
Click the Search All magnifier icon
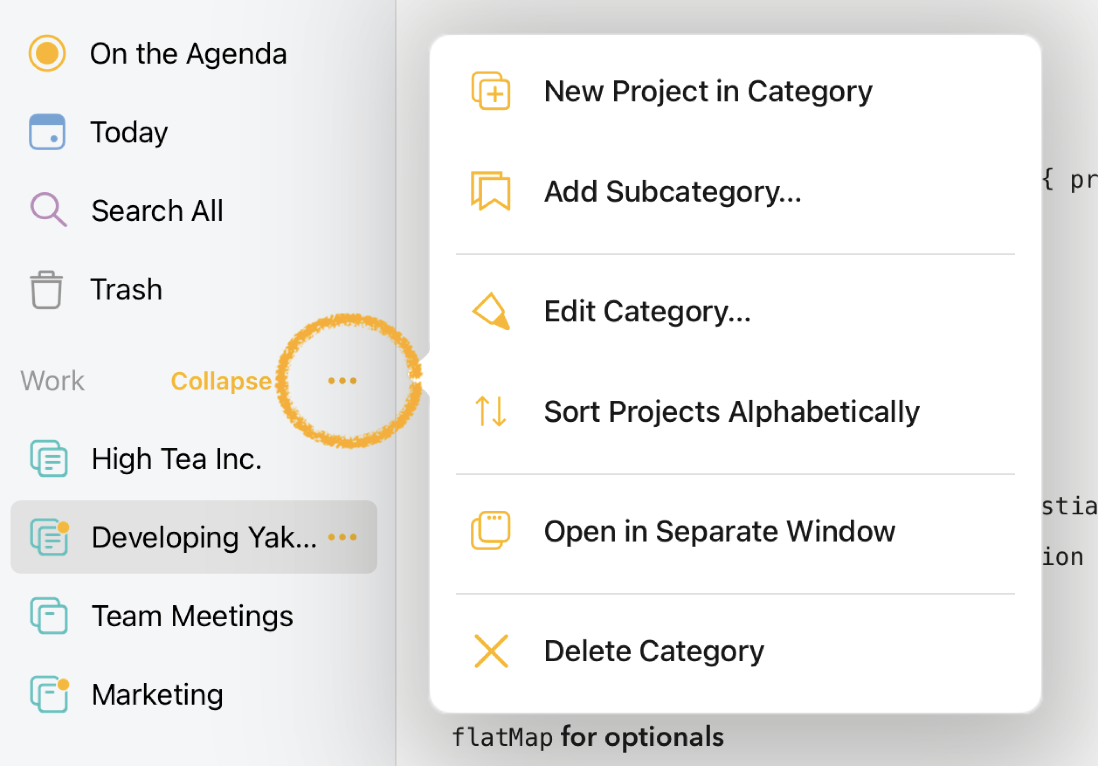[x=48, y=210]
